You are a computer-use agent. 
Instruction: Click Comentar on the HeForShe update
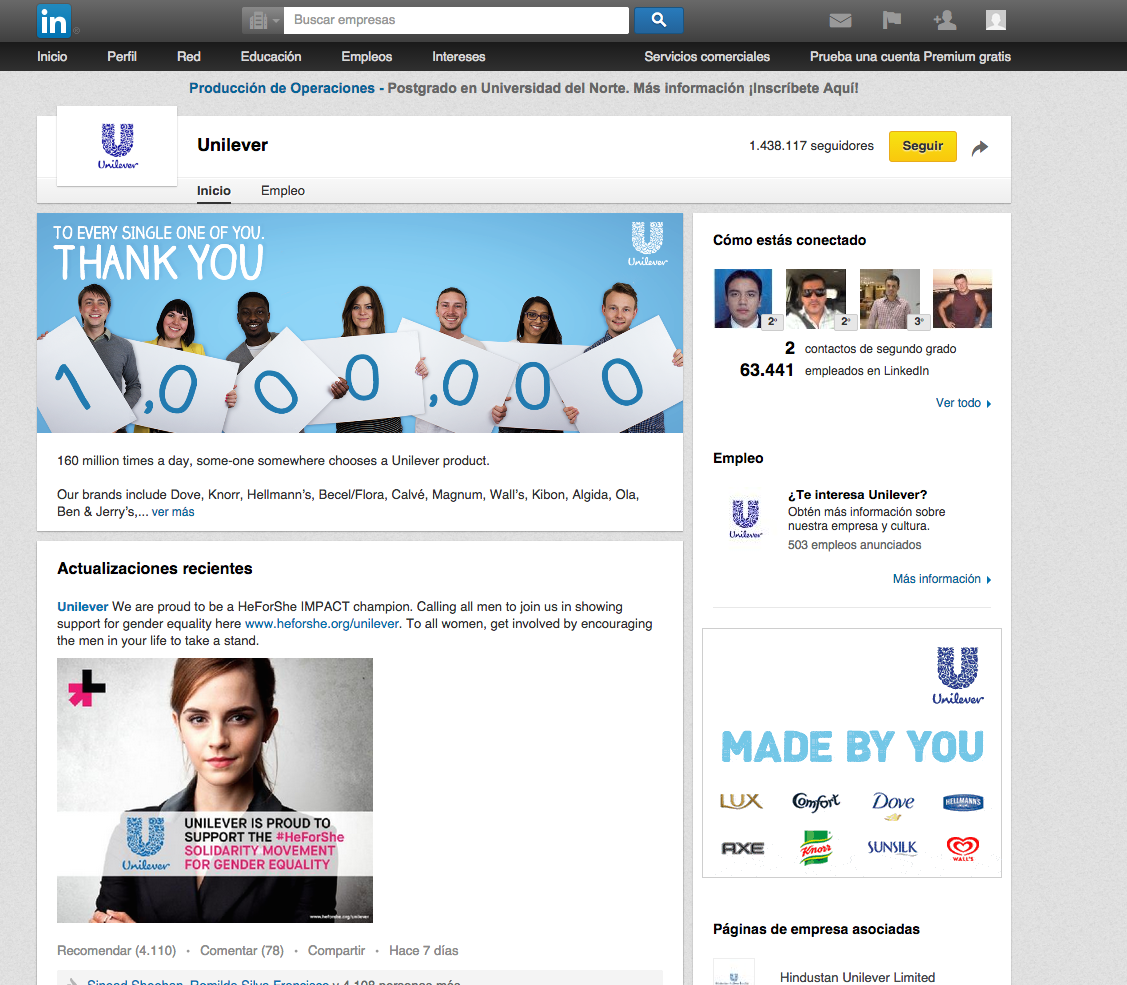pos(241,950)
